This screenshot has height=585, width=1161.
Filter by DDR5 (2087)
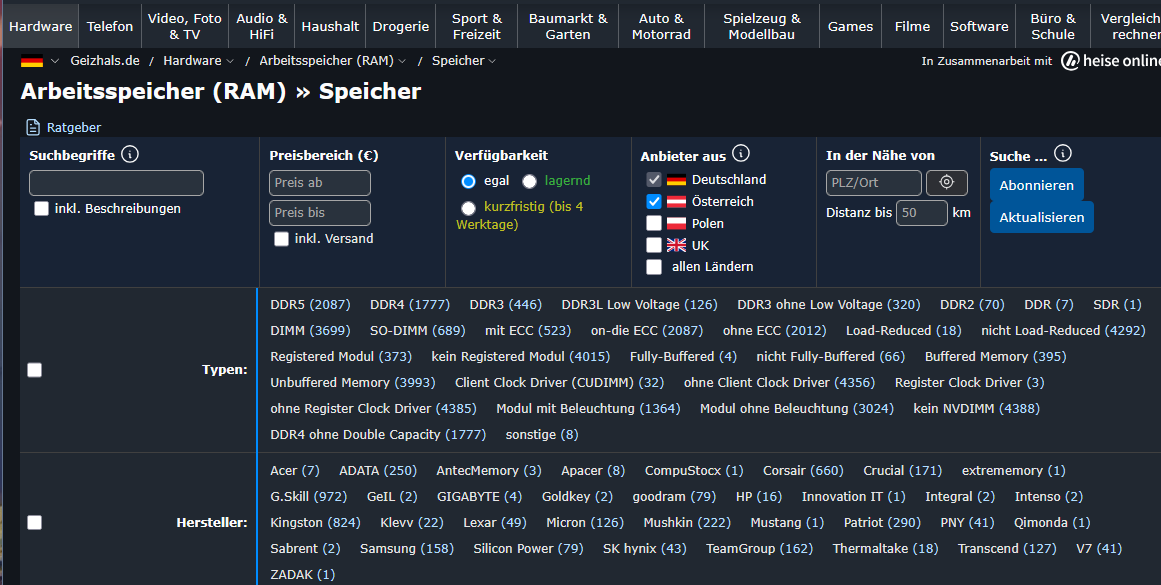coord(310,304)
